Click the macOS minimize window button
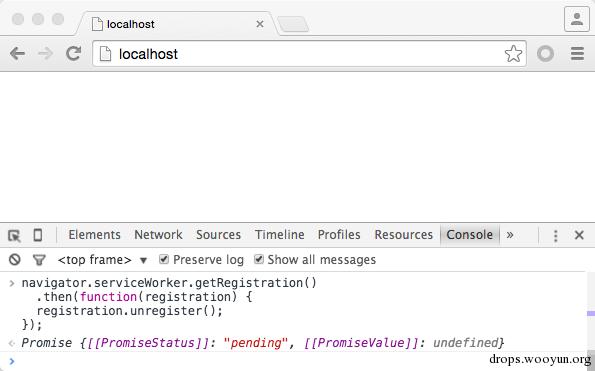 (x=38, y=19)
